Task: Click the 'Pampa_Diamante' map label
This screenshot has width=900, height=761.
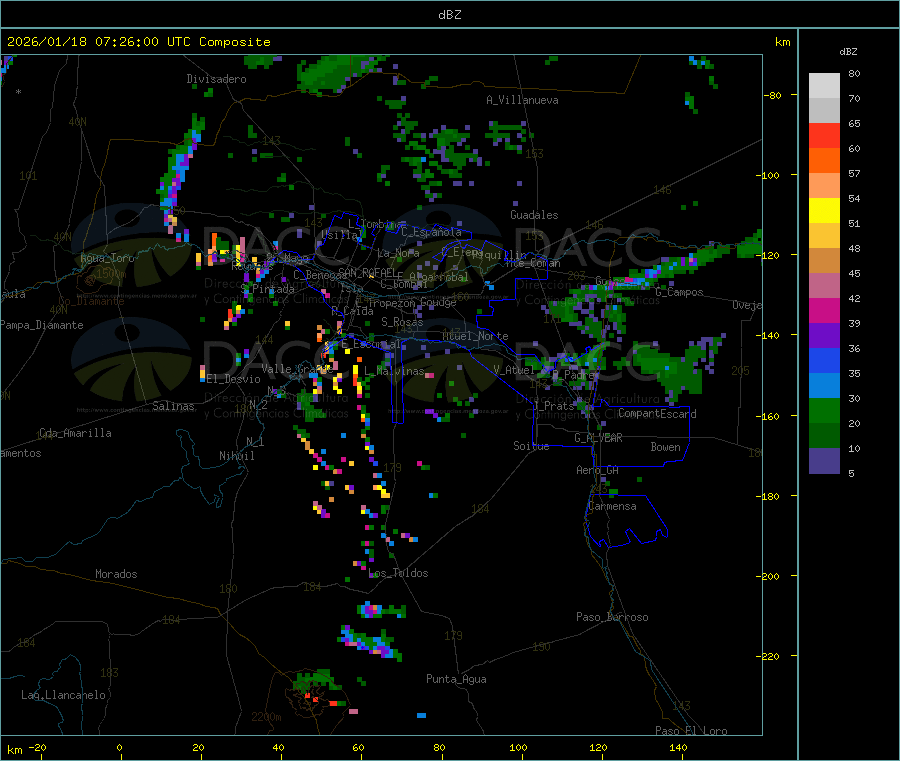Action: (x=42, y=325)
